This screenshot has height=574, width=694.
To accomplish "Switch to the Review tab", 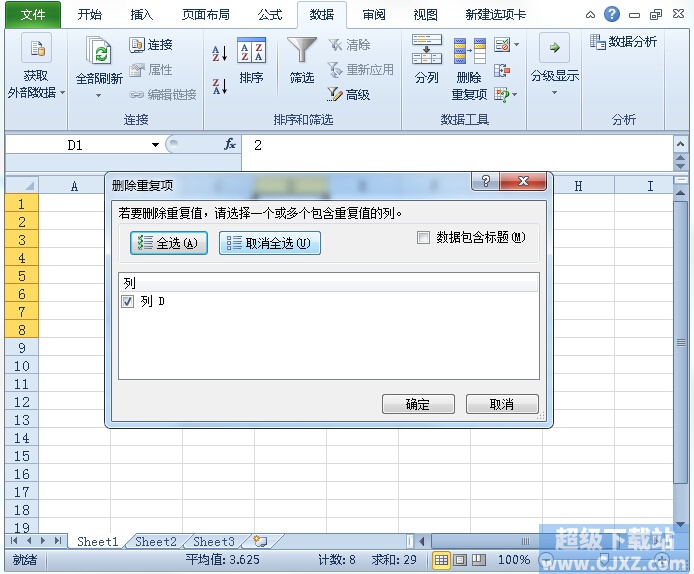I will [x=374, y=15].
